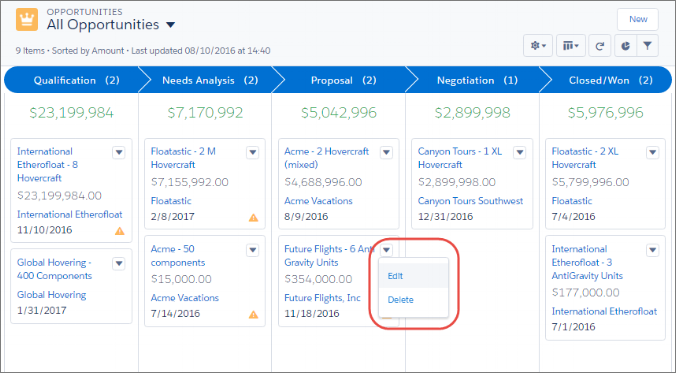This screenshot has height=373, width=676.
Task: Open the Canyon Tours Southwest account link
Action: [470, 201]
